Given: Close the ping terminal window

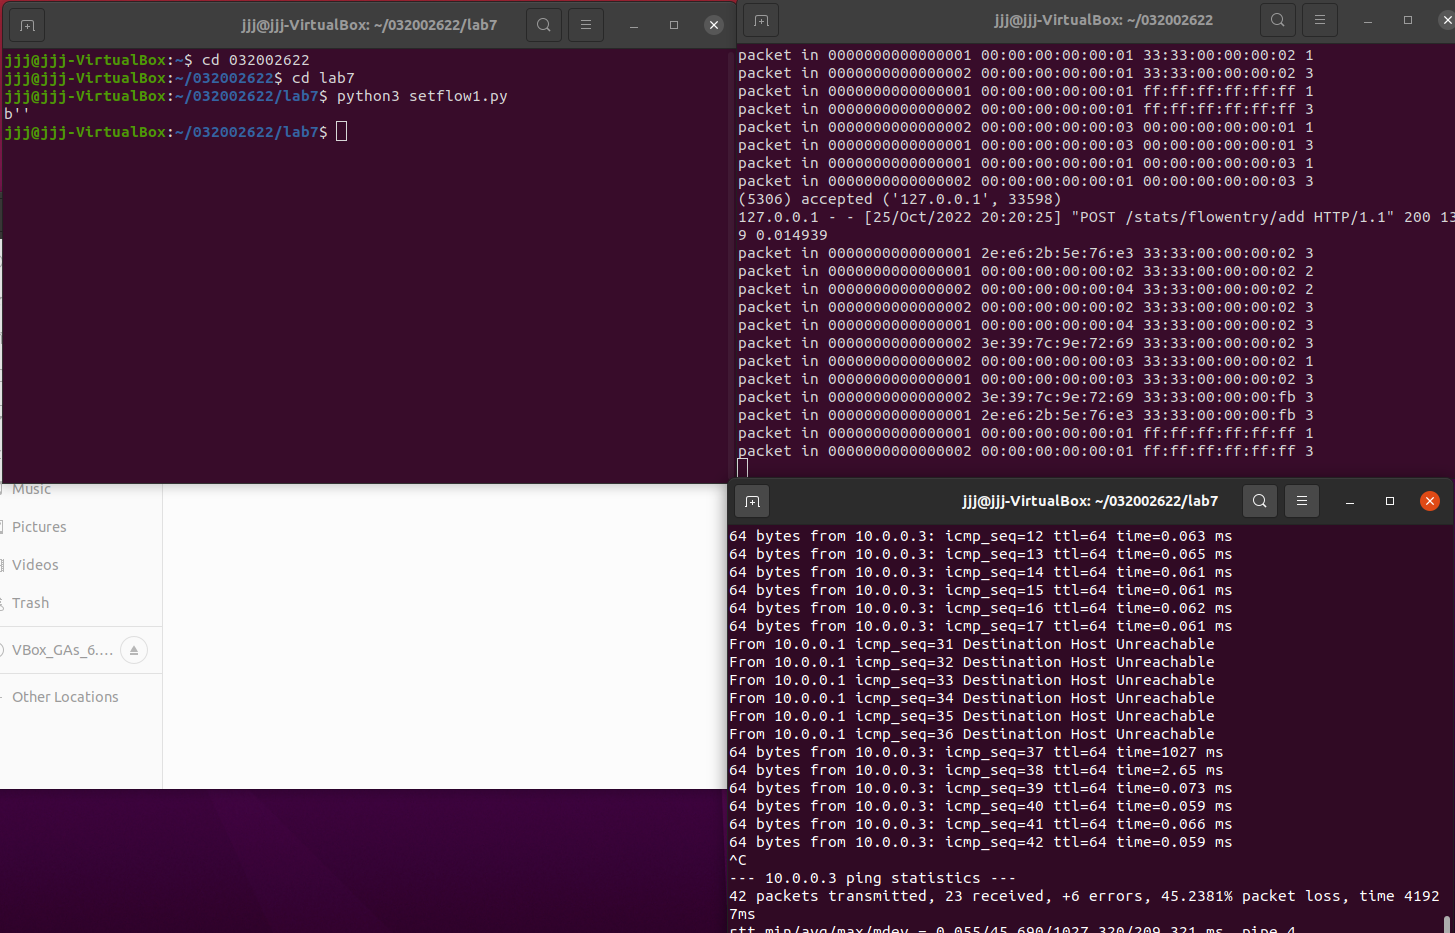Looking at the screenshot, I should coord(1430,501).
